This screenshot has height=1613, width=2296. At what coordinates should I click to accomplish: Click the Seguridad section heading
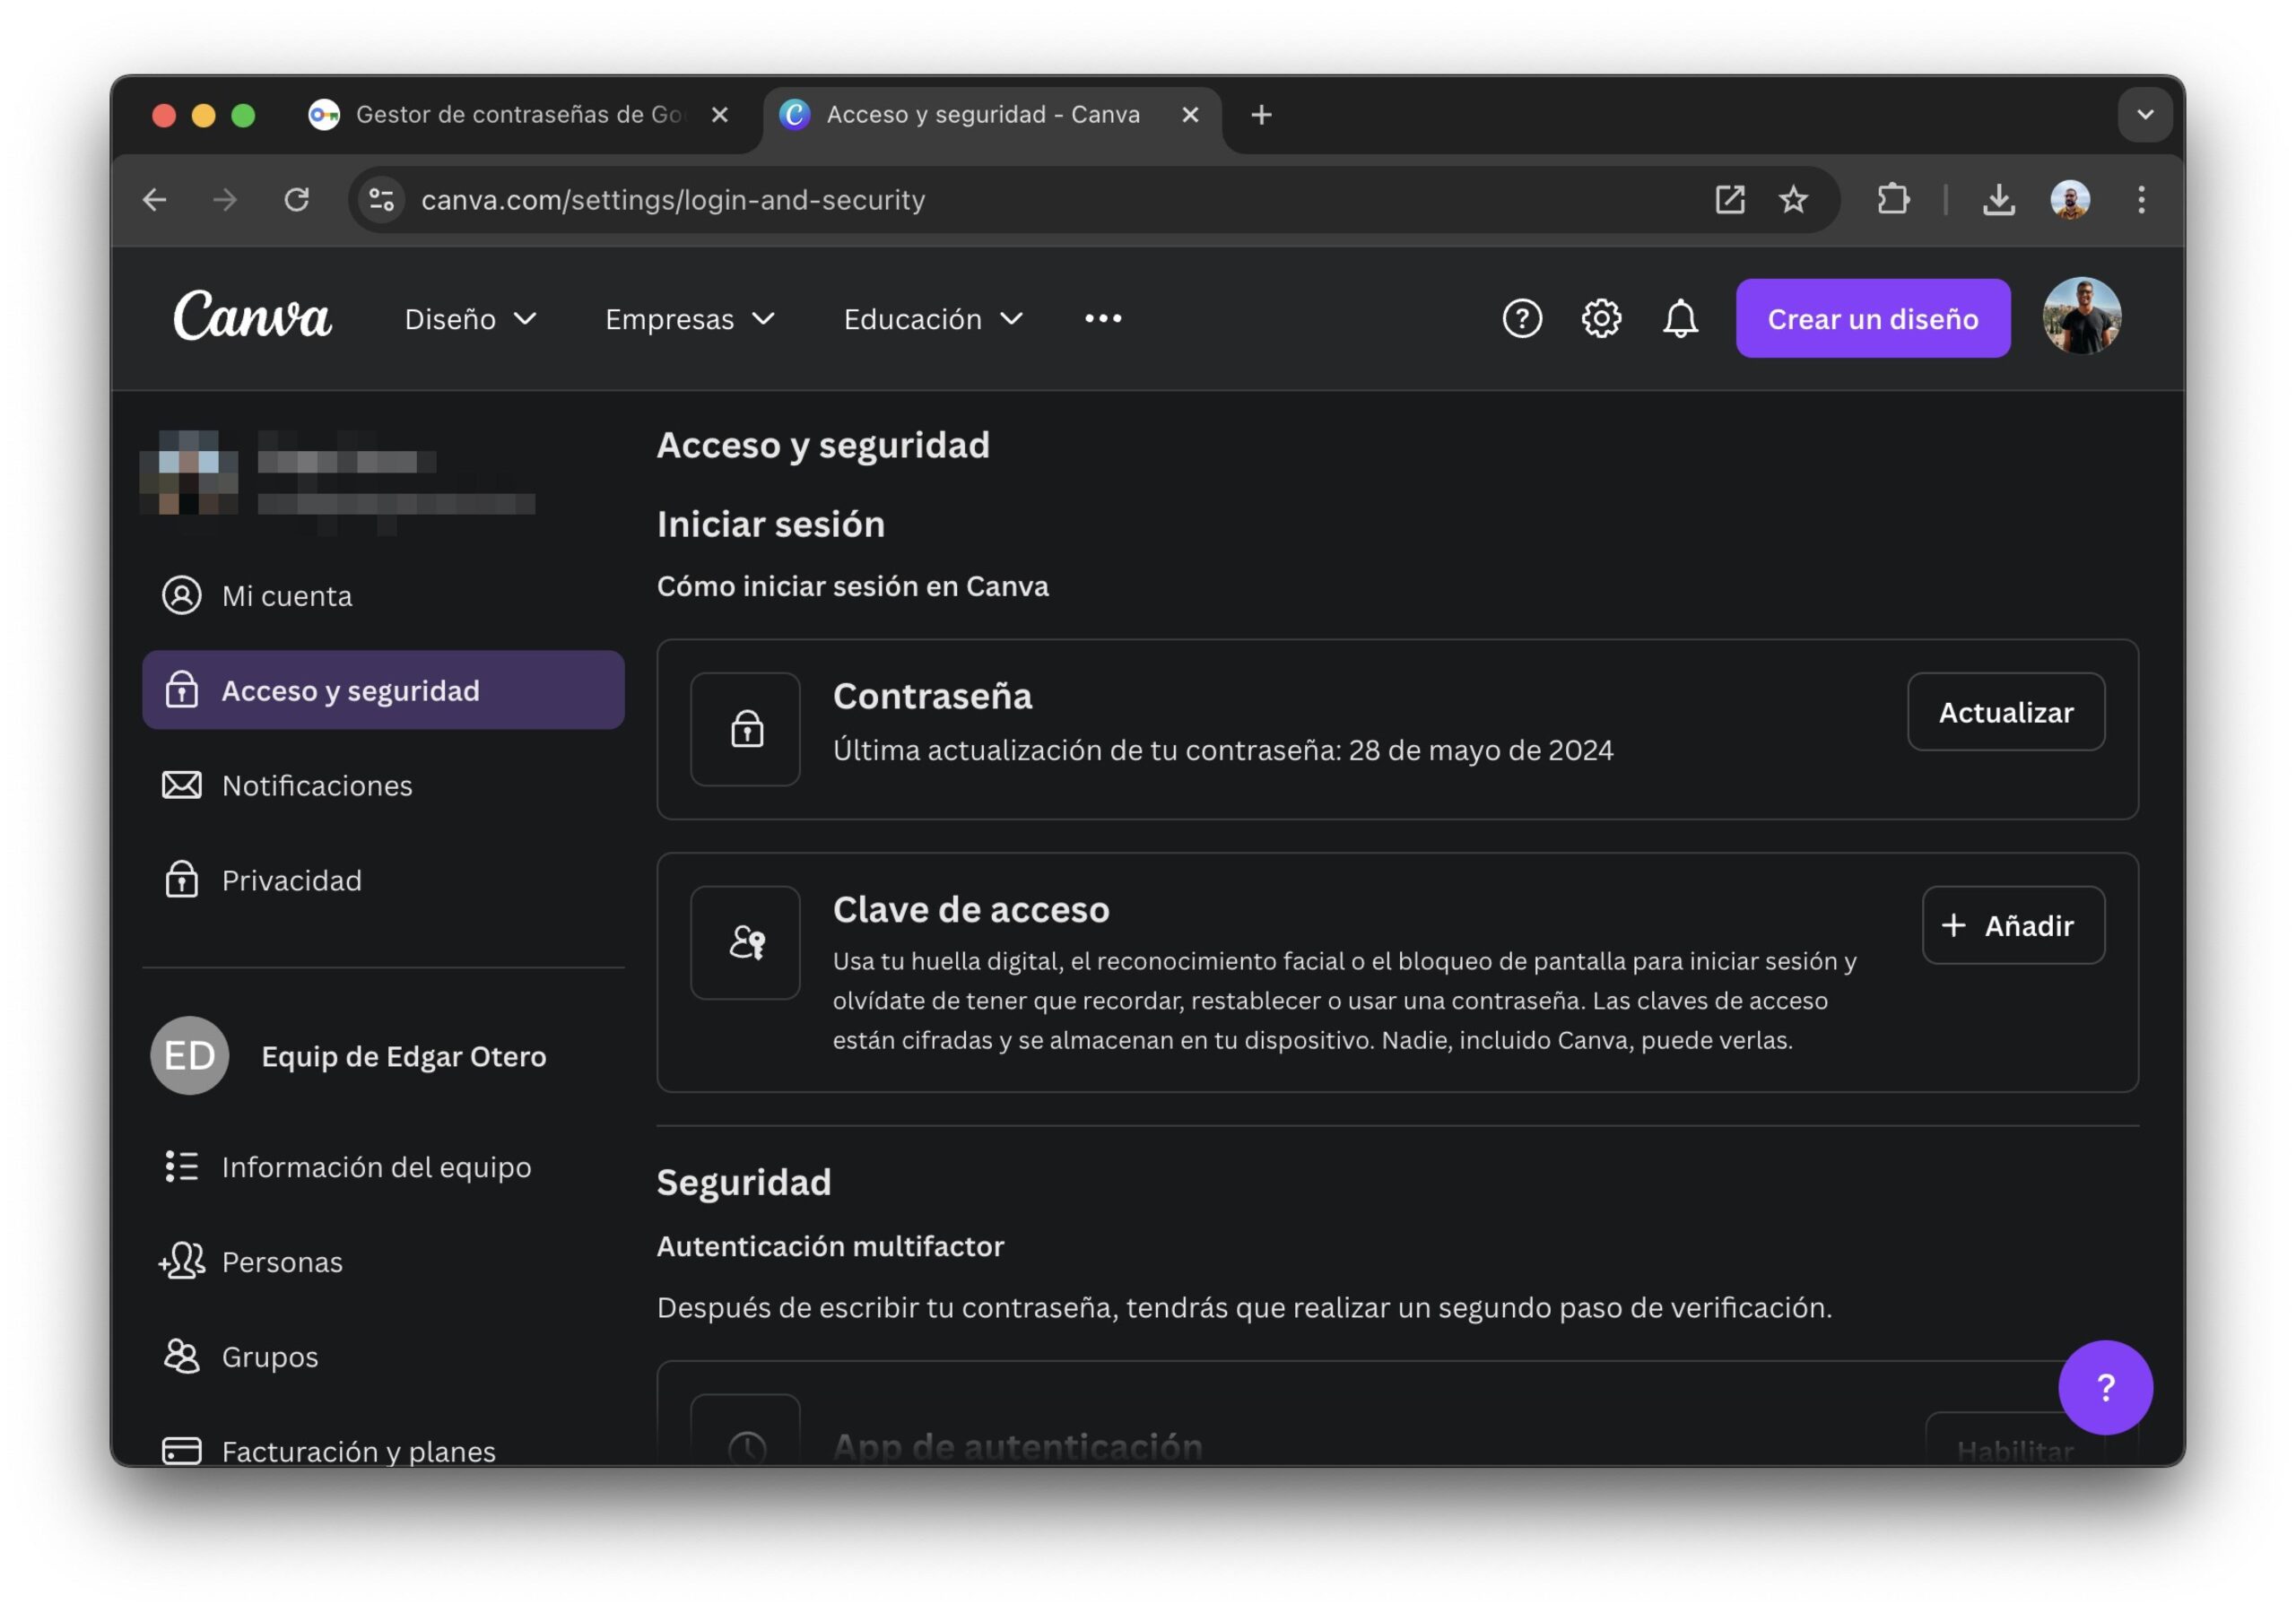[743, 1182]
